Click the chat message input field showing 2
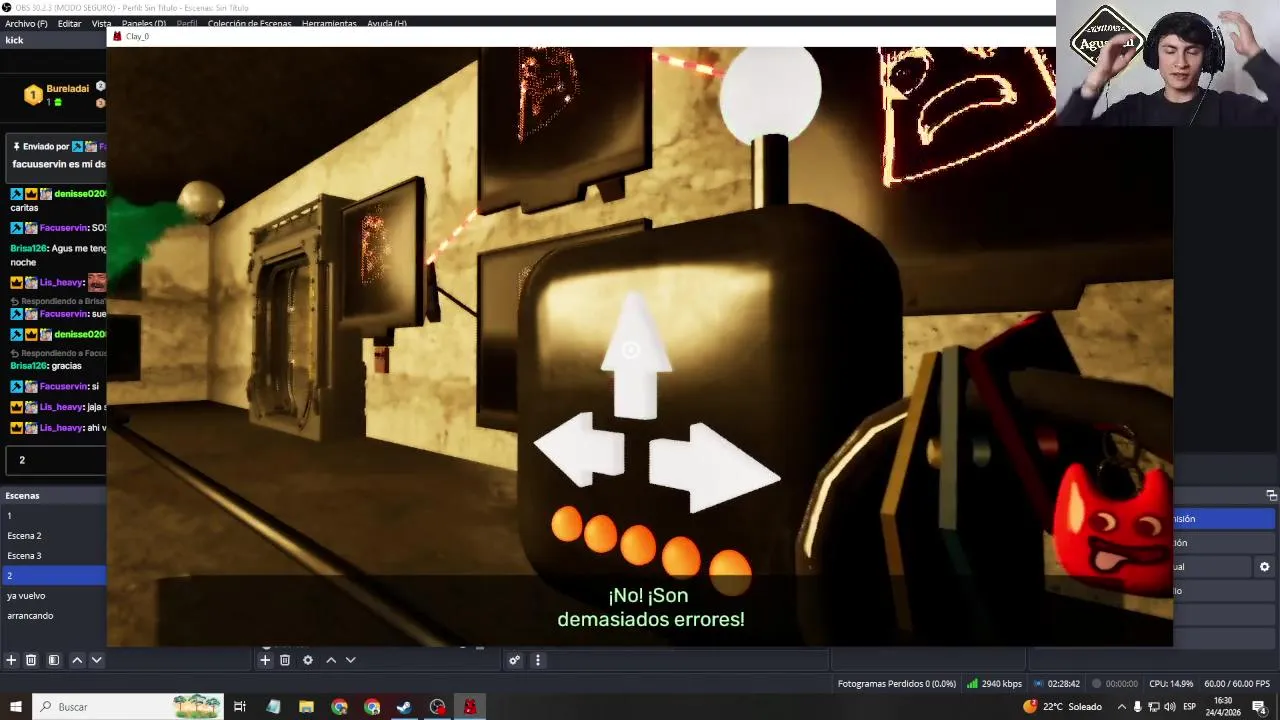Screen dimensions: 1280x720 pyautogui.click(x=55, y=460)
